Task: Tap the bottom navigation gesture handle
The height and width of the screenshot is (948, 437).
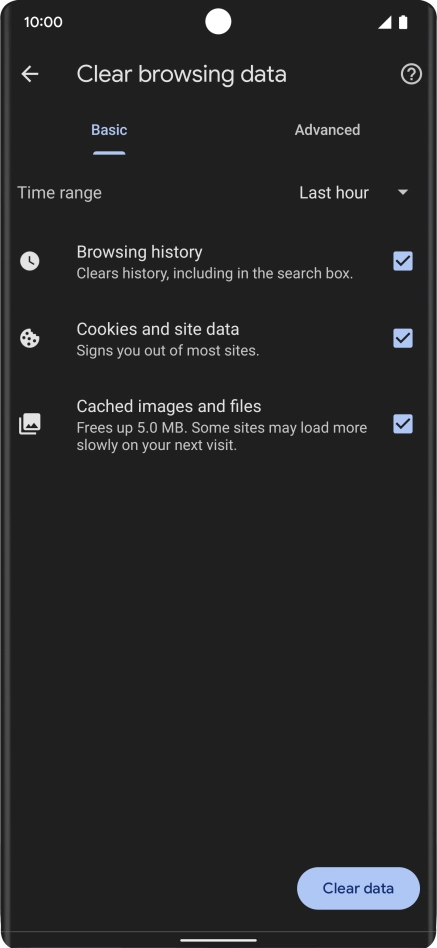Action: point(218,940)
